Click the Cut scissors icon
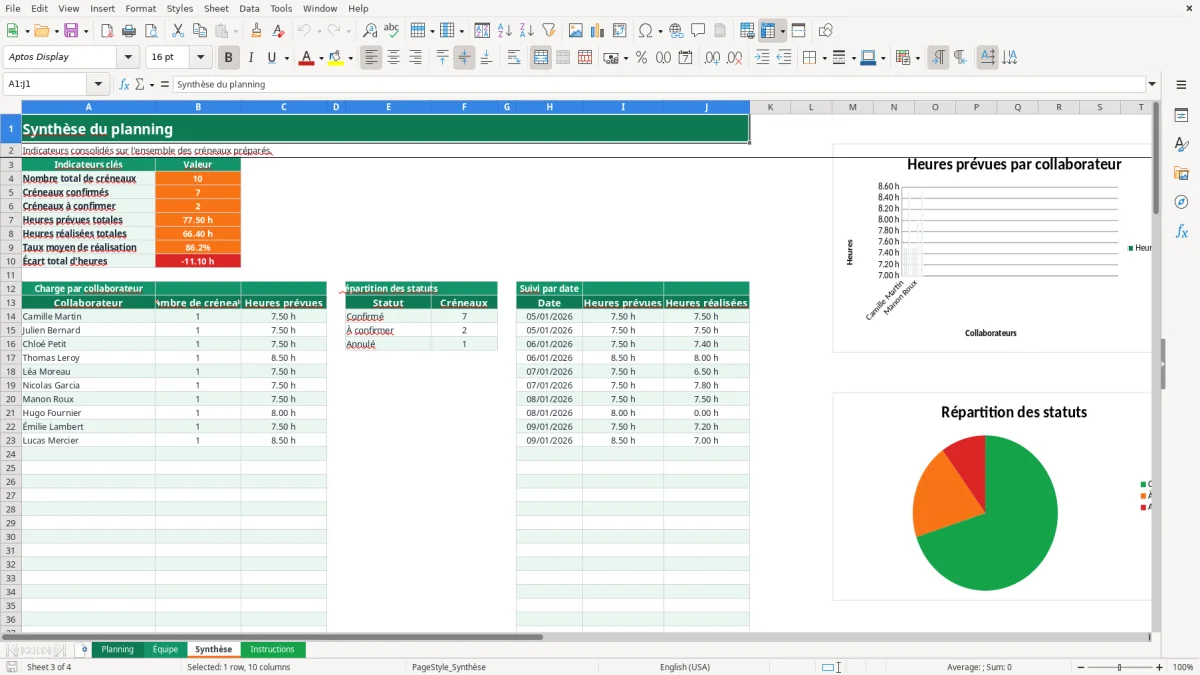The height and width of the screenshot is (675, 1200). tap(180, 31)
